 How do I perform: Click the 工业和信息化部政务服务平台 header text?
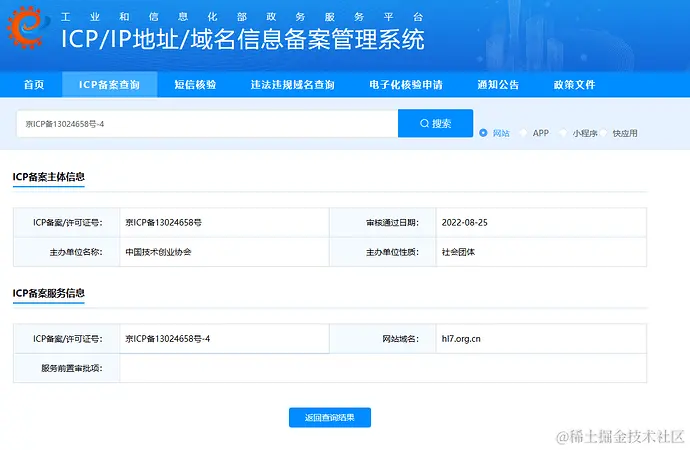click(x=242, y=17)
